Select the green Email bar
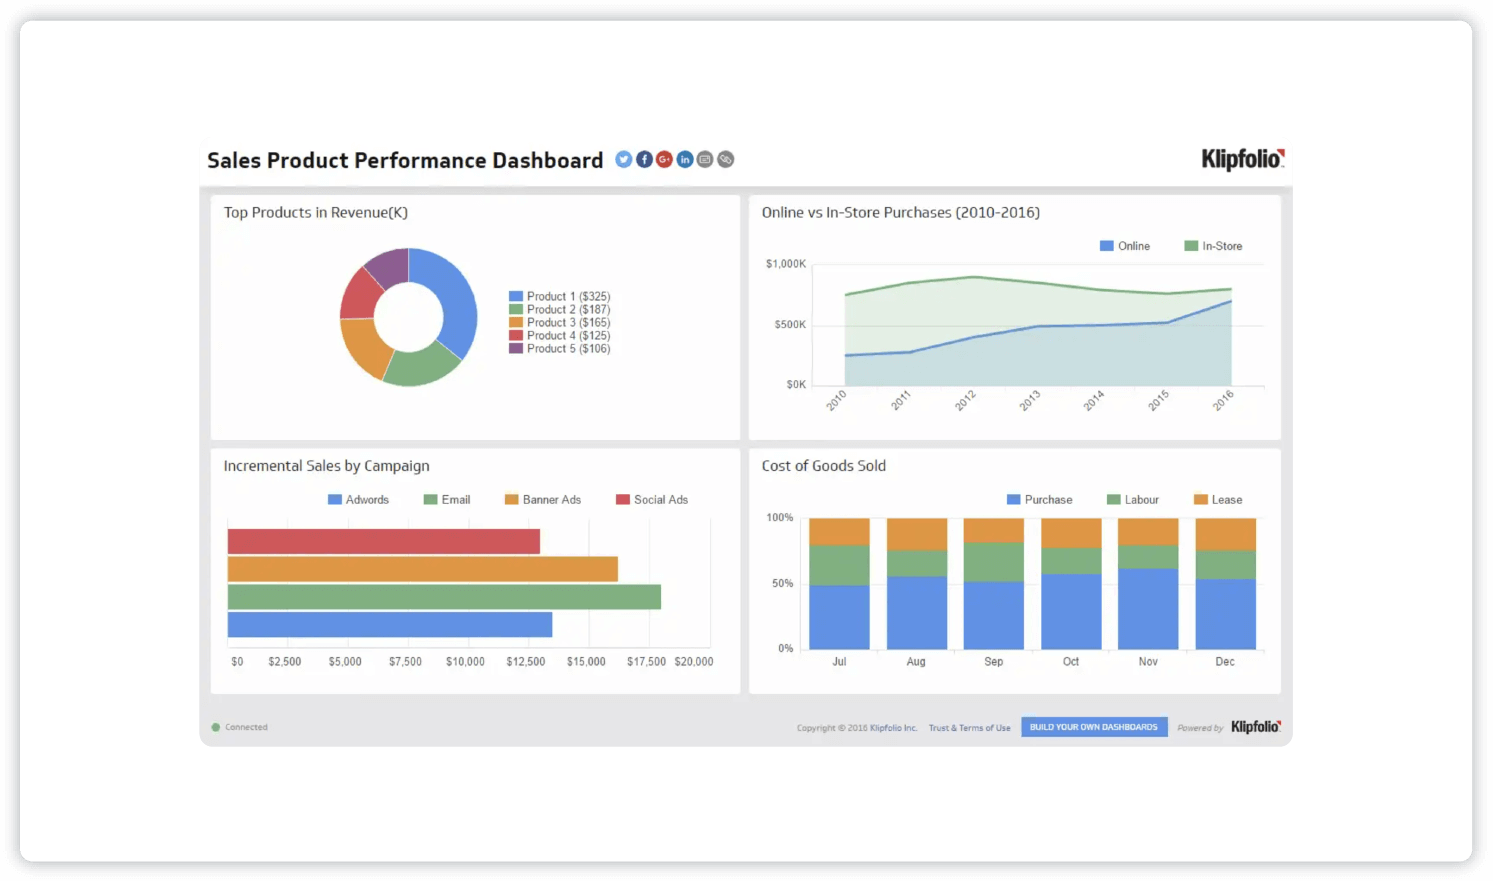 pyautogui.click(x=444, y=597)
